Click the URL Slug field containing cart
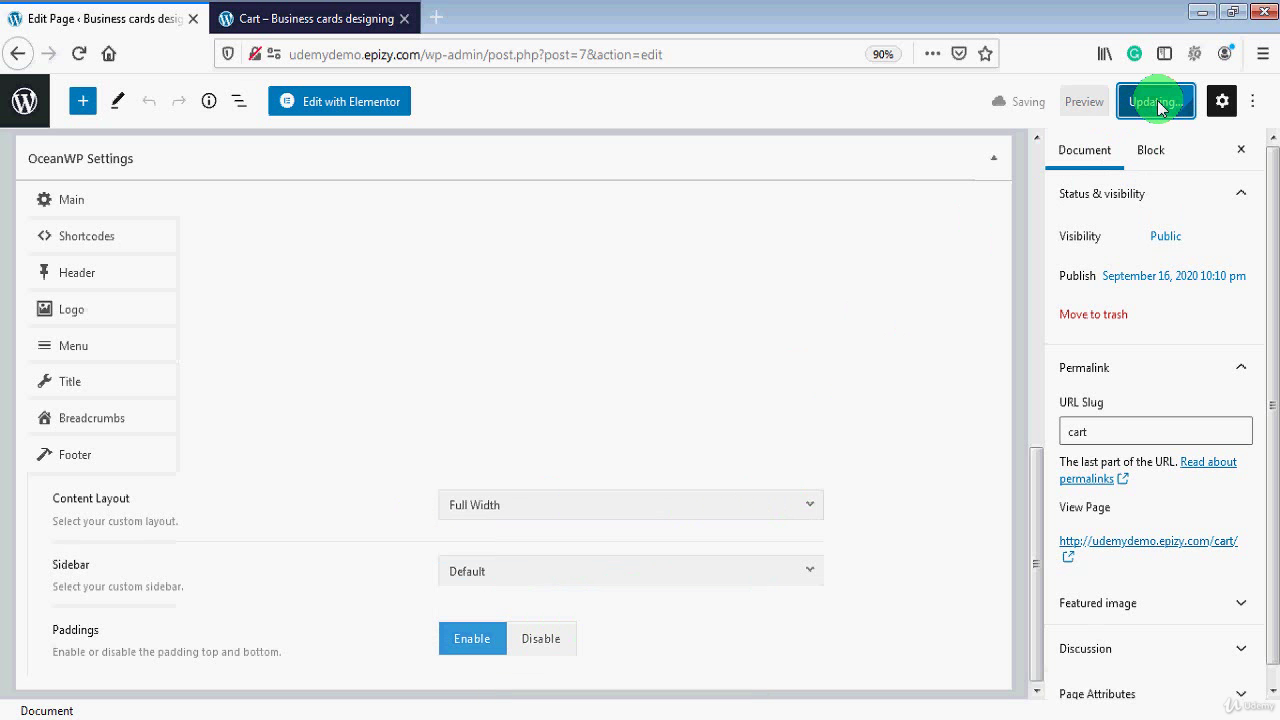Viewport: 1280px width, 720px height. (x=1155, y=431)
